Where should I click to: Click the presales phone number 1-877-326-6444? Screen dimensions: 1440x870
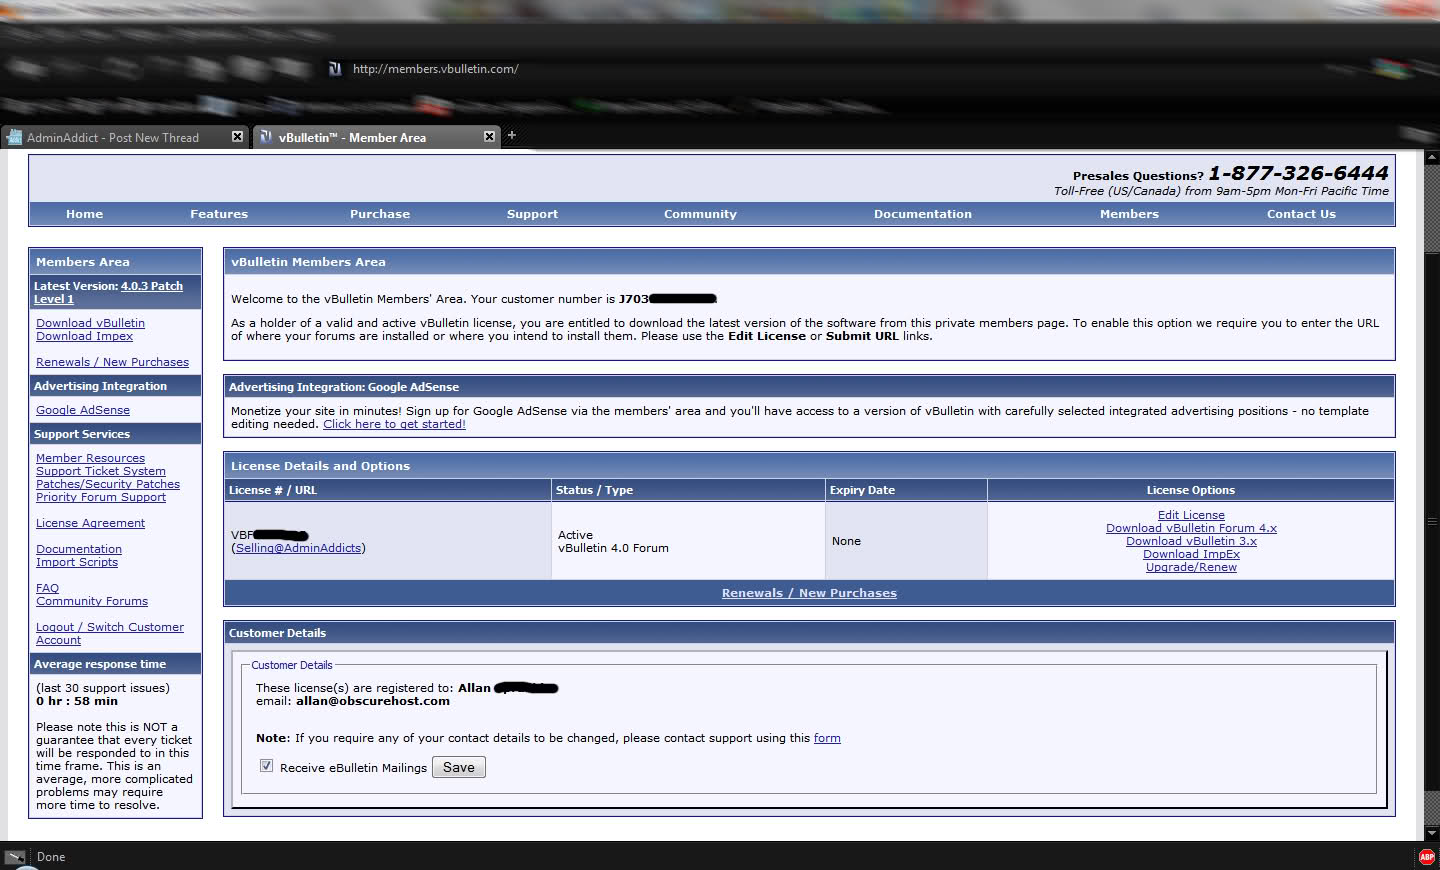click(1298, 173)
